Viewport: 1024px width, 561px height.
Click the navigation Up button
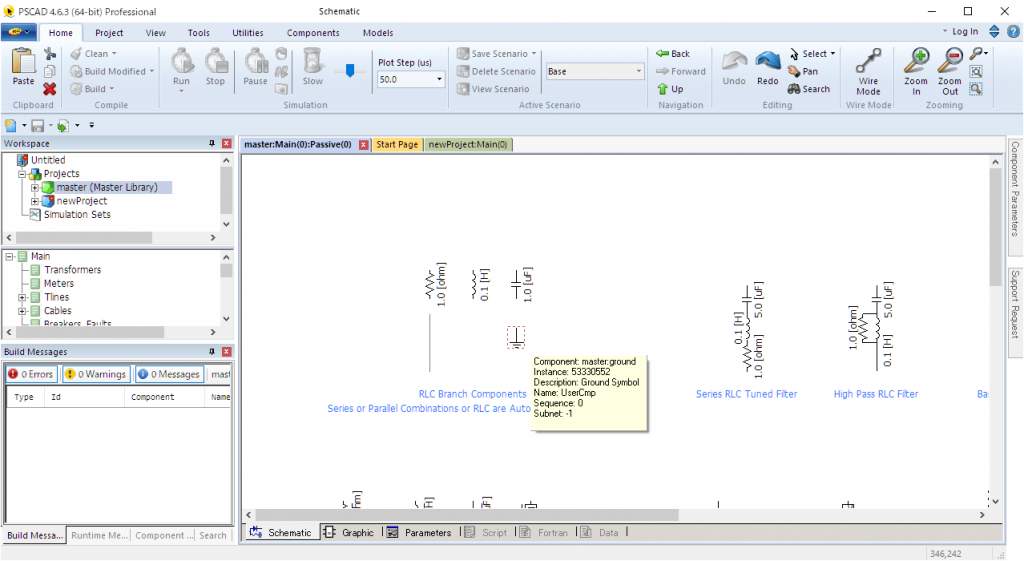pos(671,89)
